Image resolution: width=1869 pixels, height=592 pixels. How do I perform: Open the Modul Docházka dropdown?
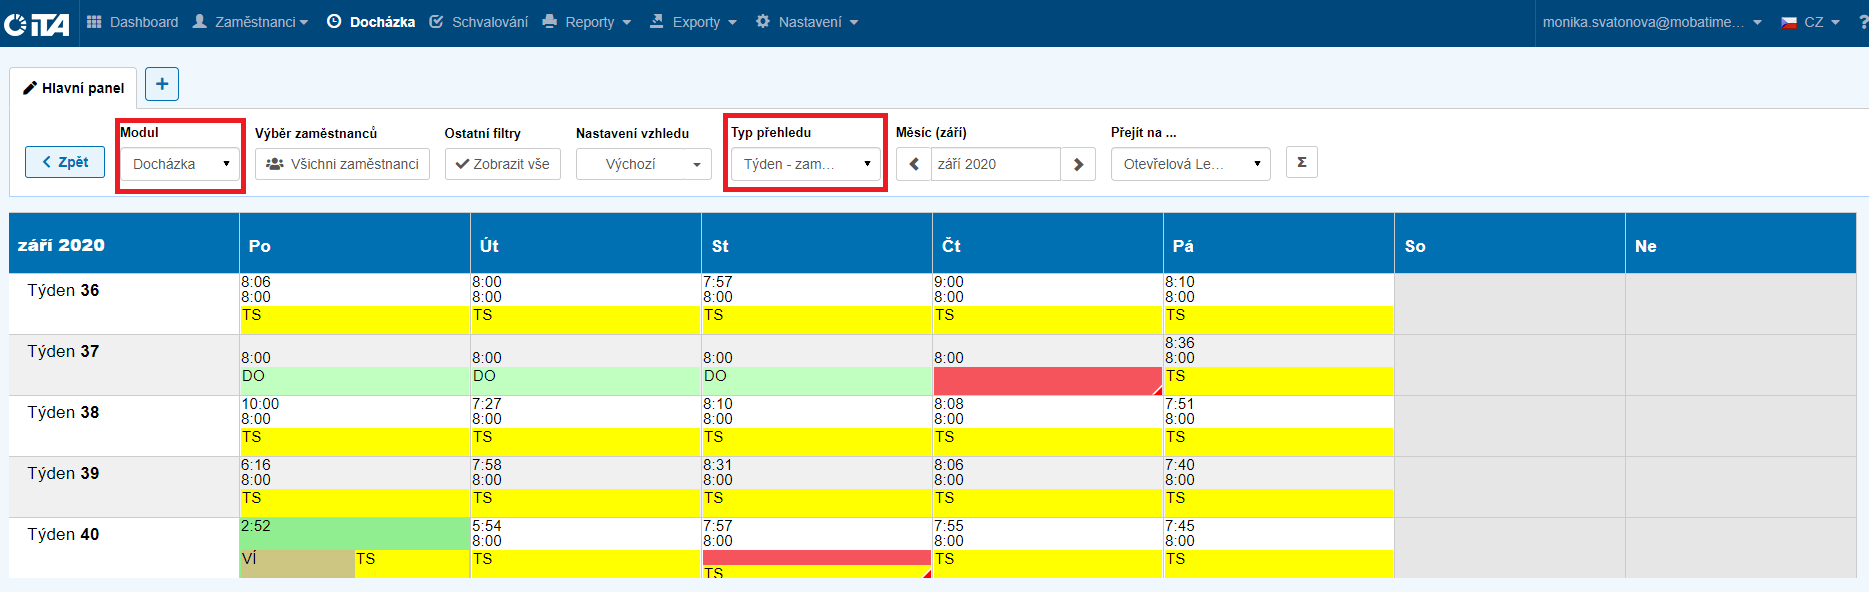click(180, 164)
